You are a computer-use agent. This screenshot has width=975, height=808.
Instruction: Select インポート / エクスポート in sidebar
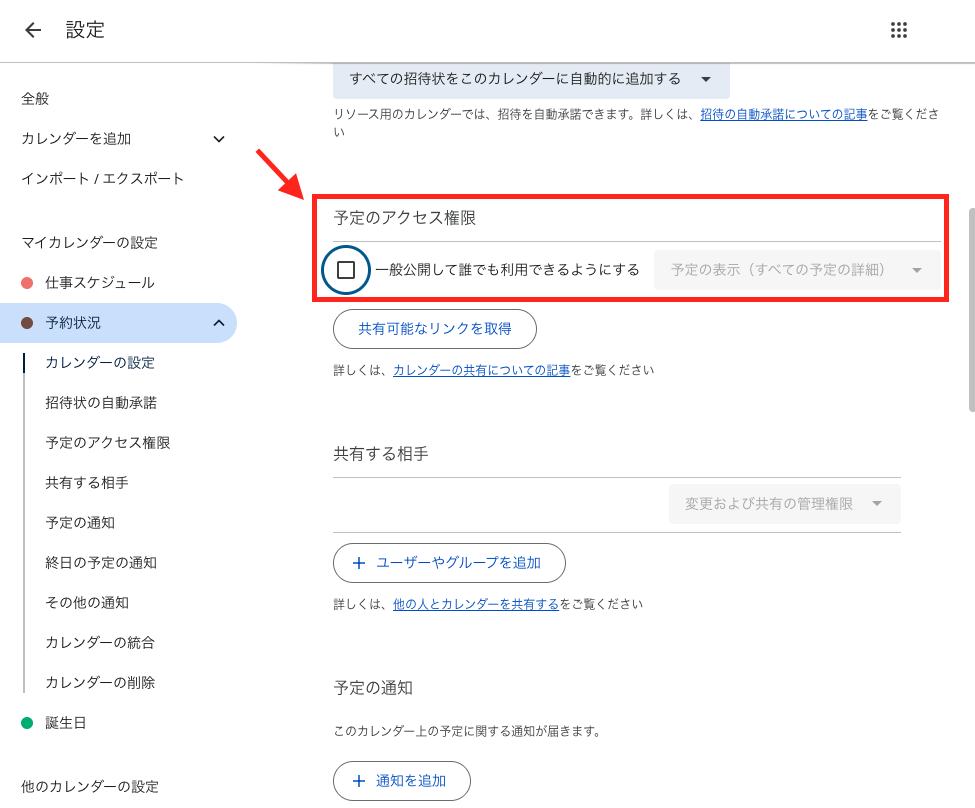[103, 179]
